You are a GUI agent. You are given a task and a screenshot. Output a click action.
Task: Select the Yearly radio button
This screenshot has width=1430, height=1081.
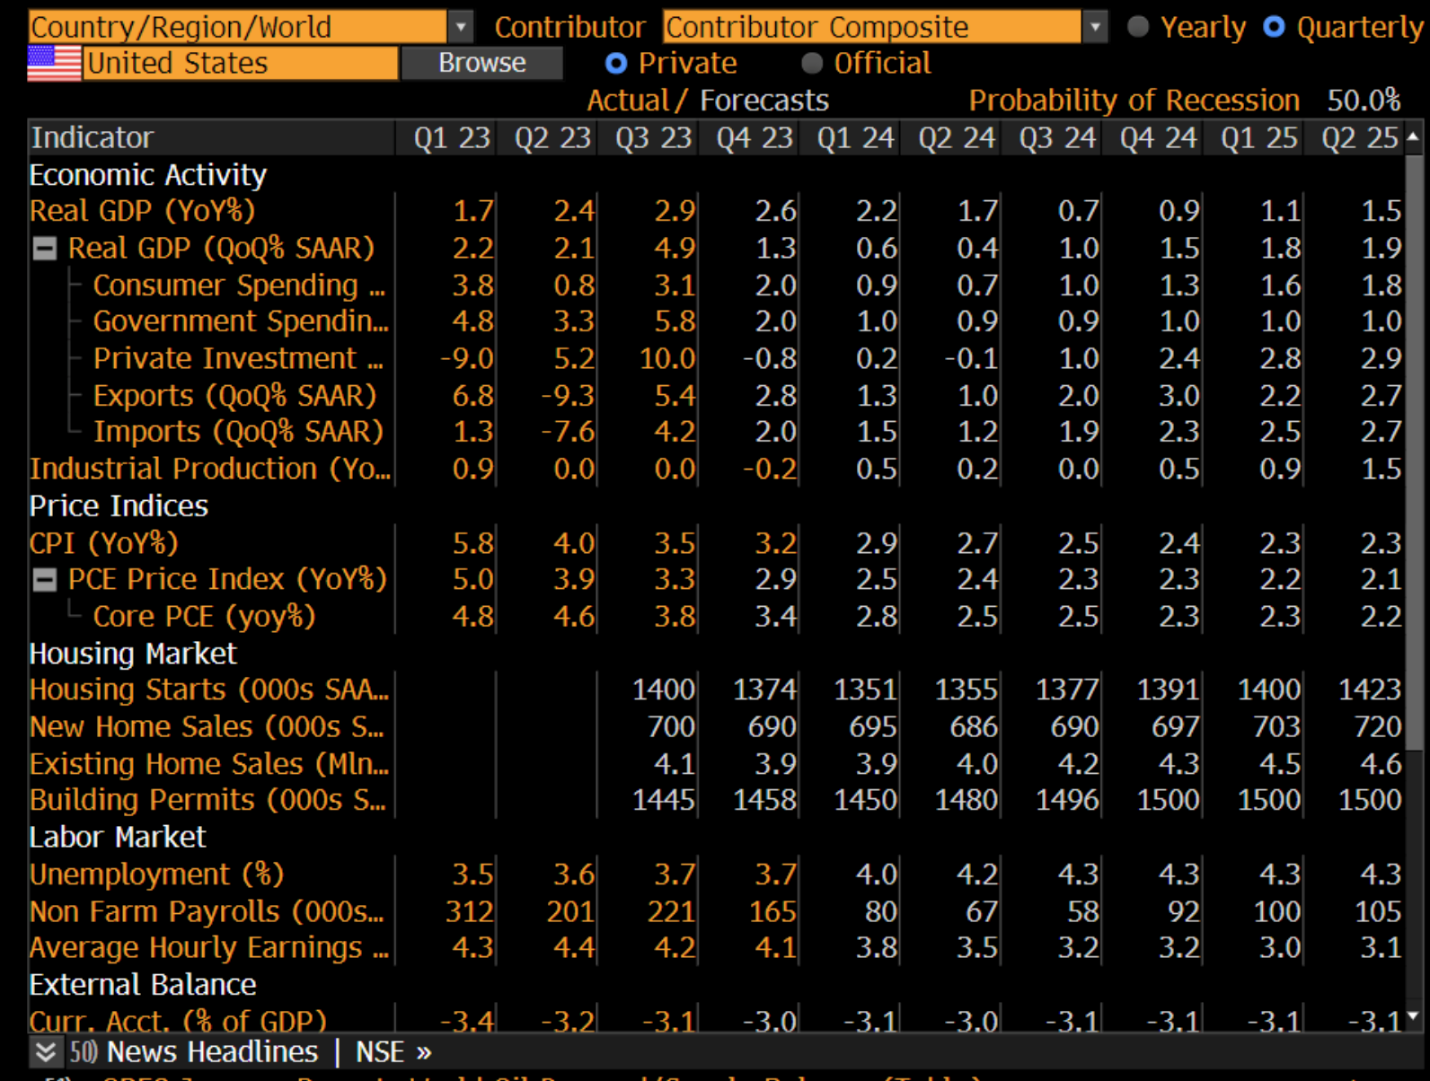tap(1138, 27)
